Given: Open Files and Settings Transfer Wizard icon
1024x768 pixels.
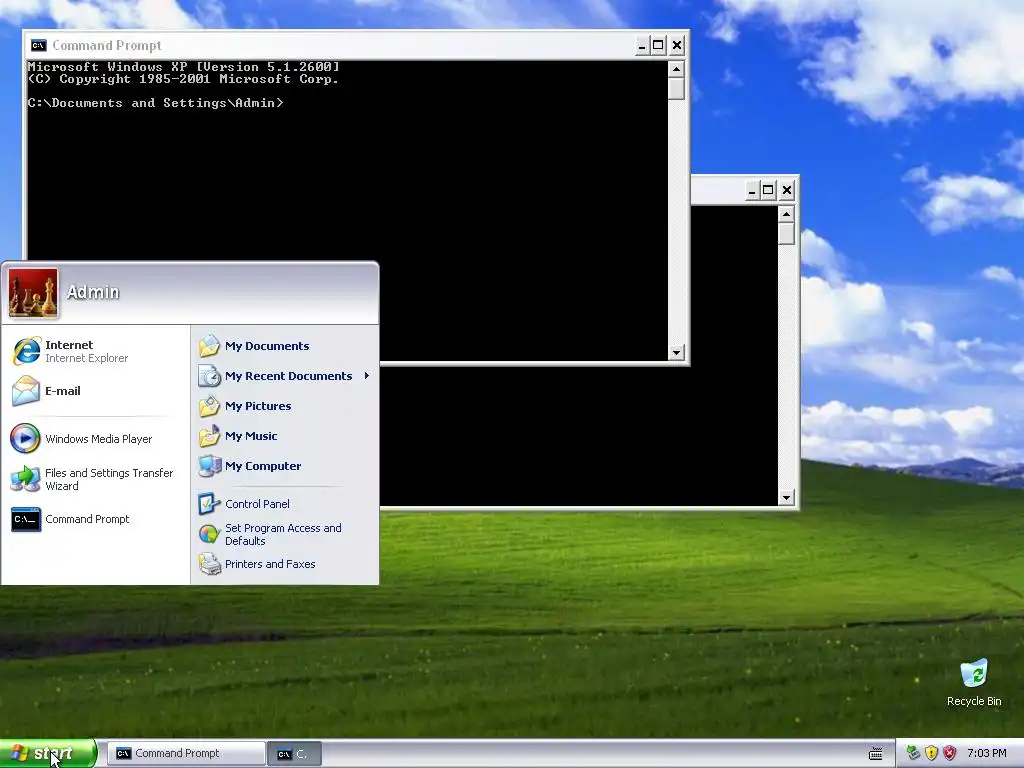Looking at the screenshot, I should click(x=25, y=479).
